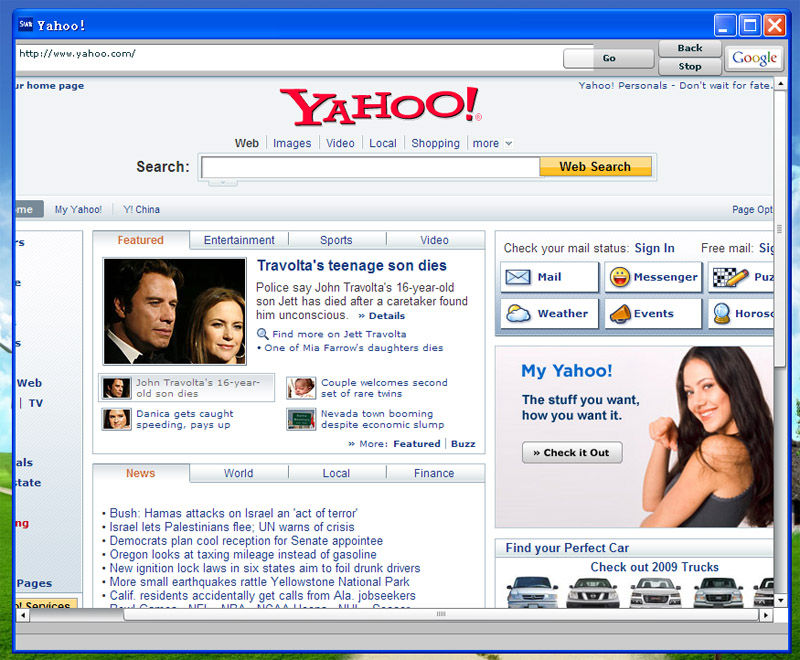Click the Buzz link
Image resolution: width=800 pixels, height=660 pixels.
pos(463,444)
